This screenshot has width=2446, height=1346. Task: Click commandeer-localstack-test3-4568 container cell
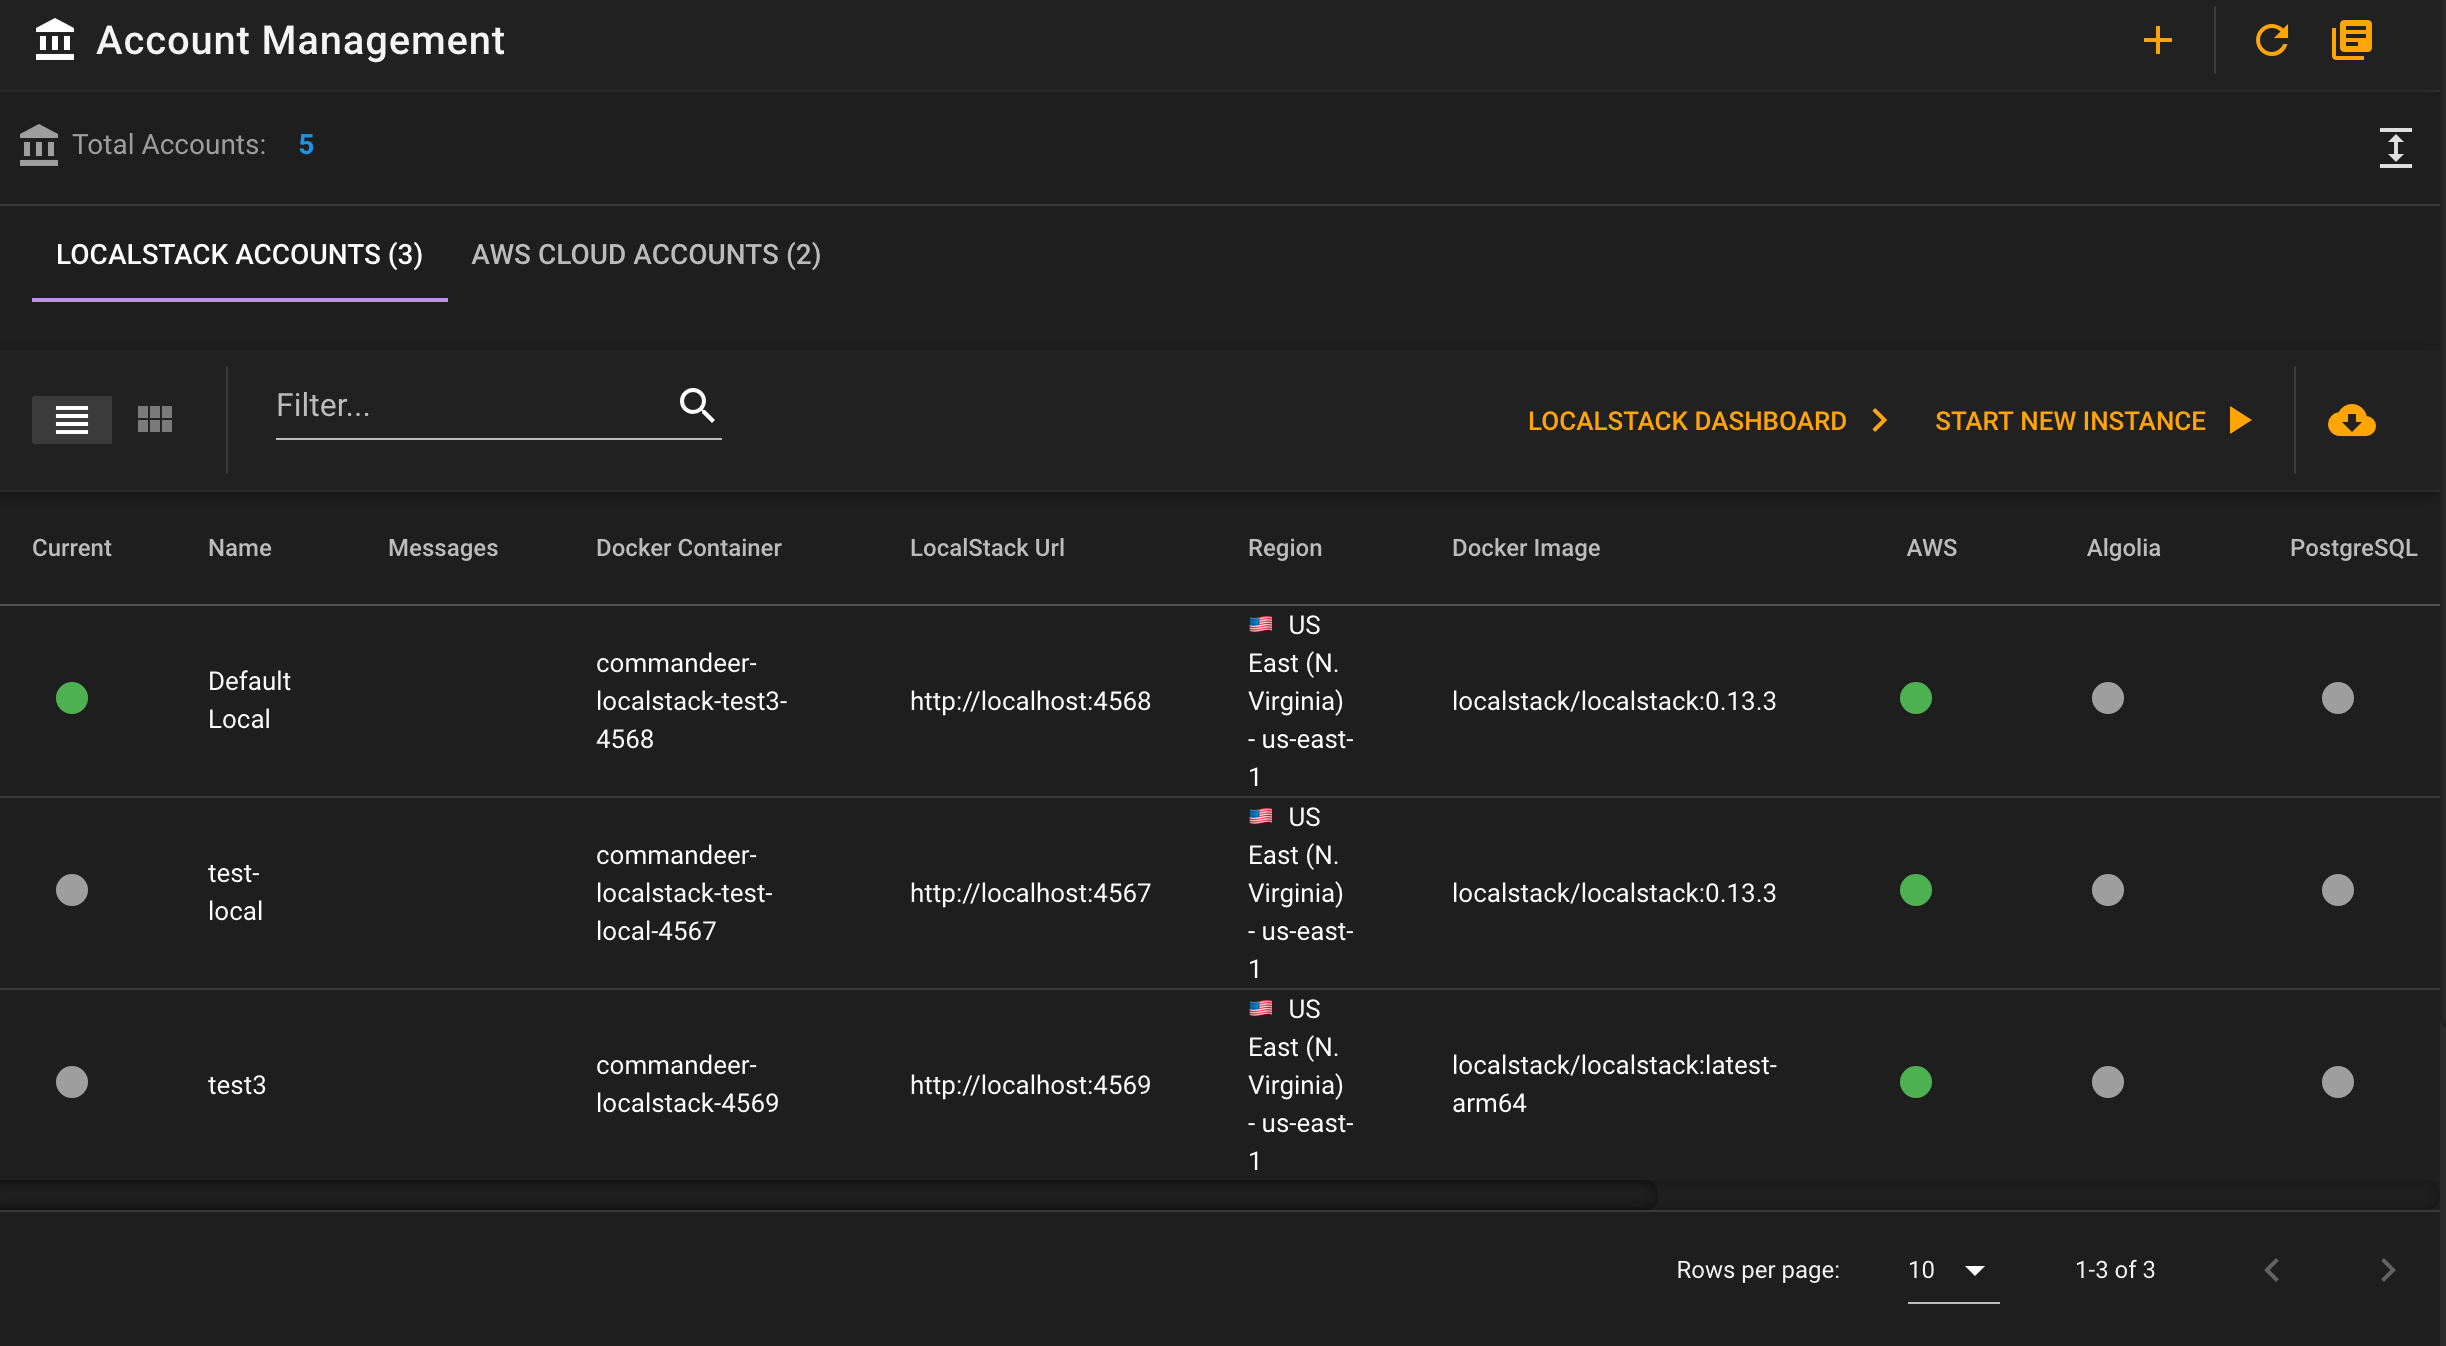692,701
